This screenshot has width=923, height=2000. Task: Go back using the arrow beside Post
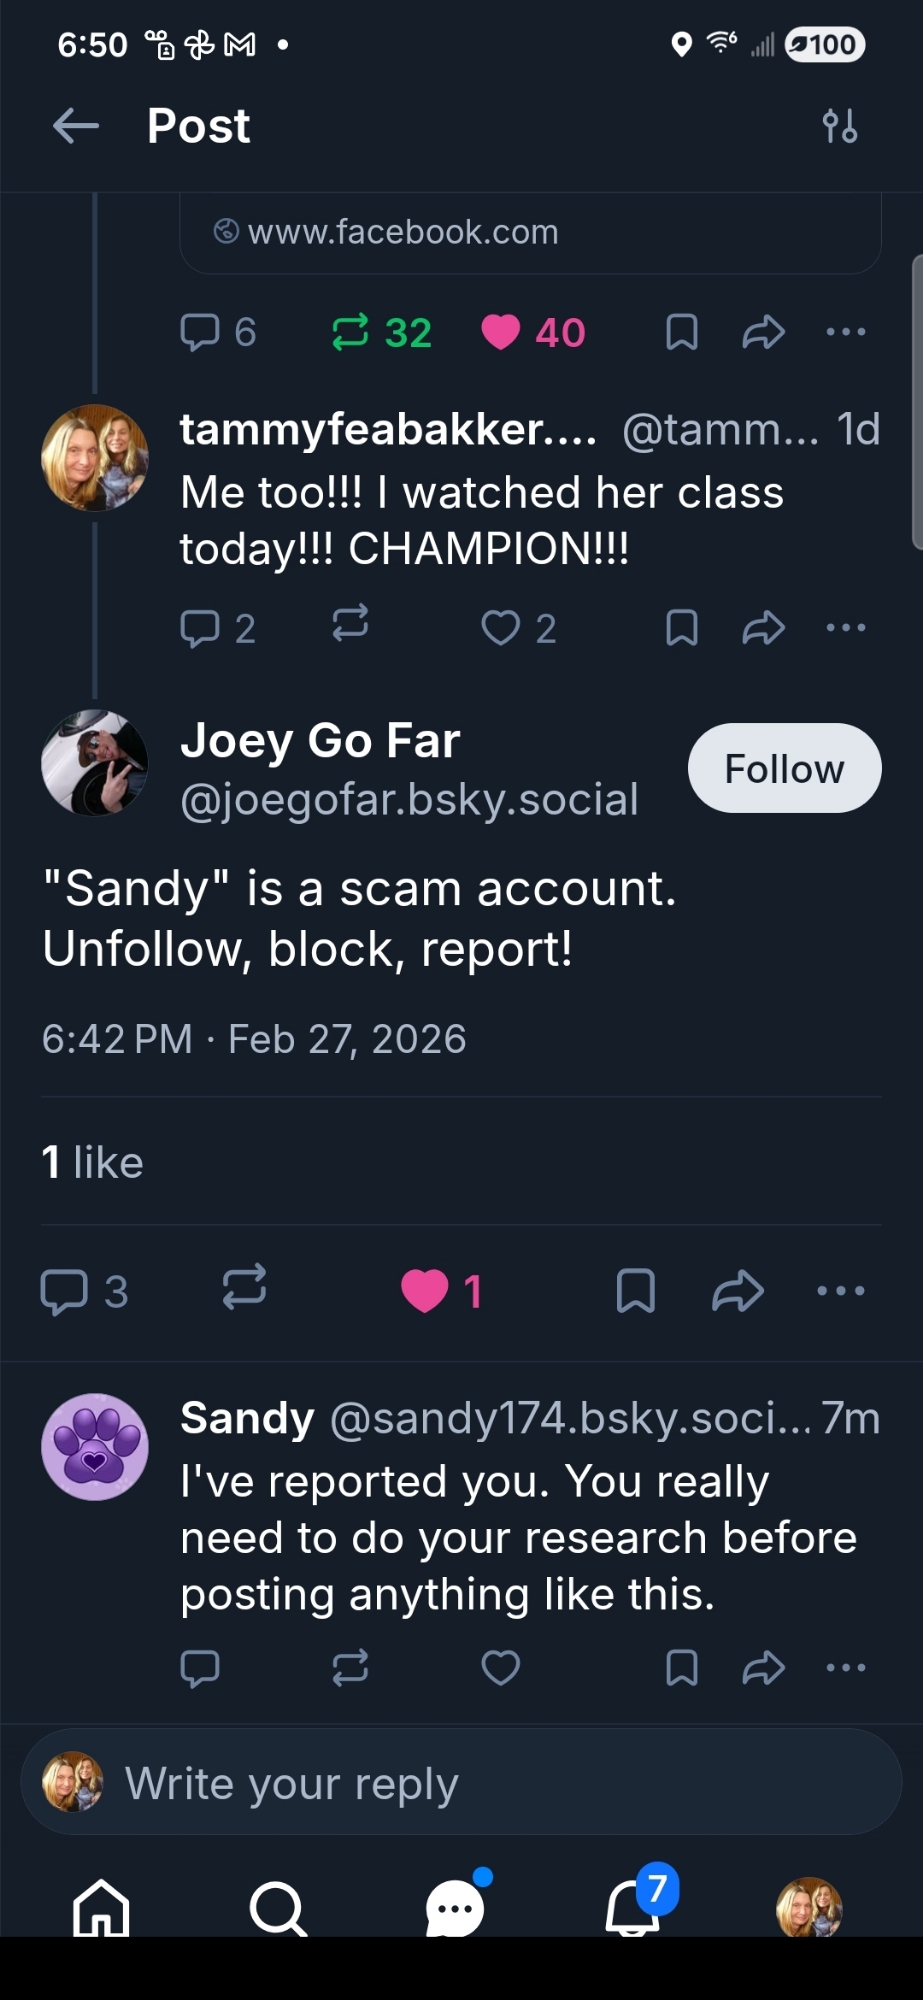[76, 126]
